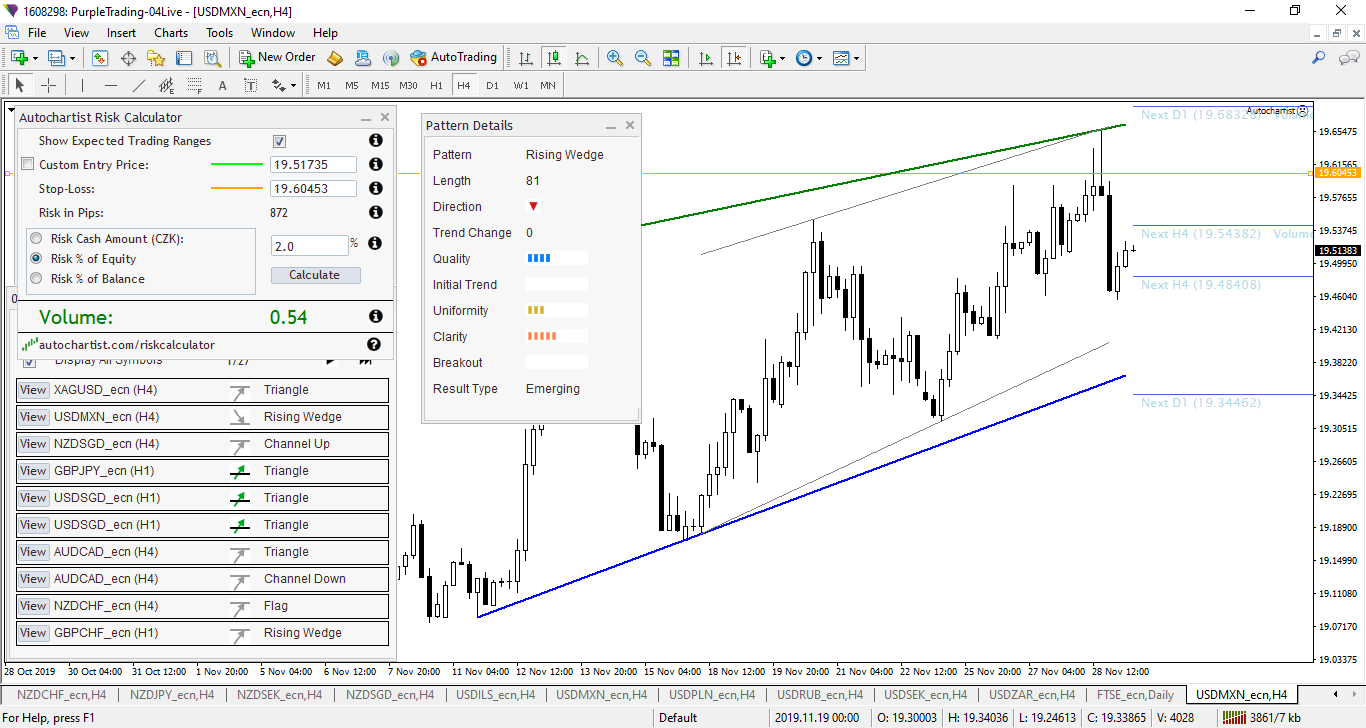Switch chart to bar chart style

tap(526, 58)
